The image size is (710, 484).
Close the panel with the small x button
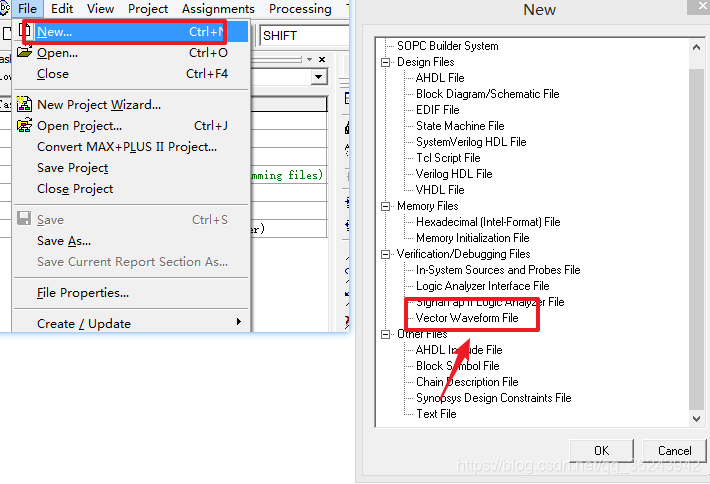[x=322, y=59]
